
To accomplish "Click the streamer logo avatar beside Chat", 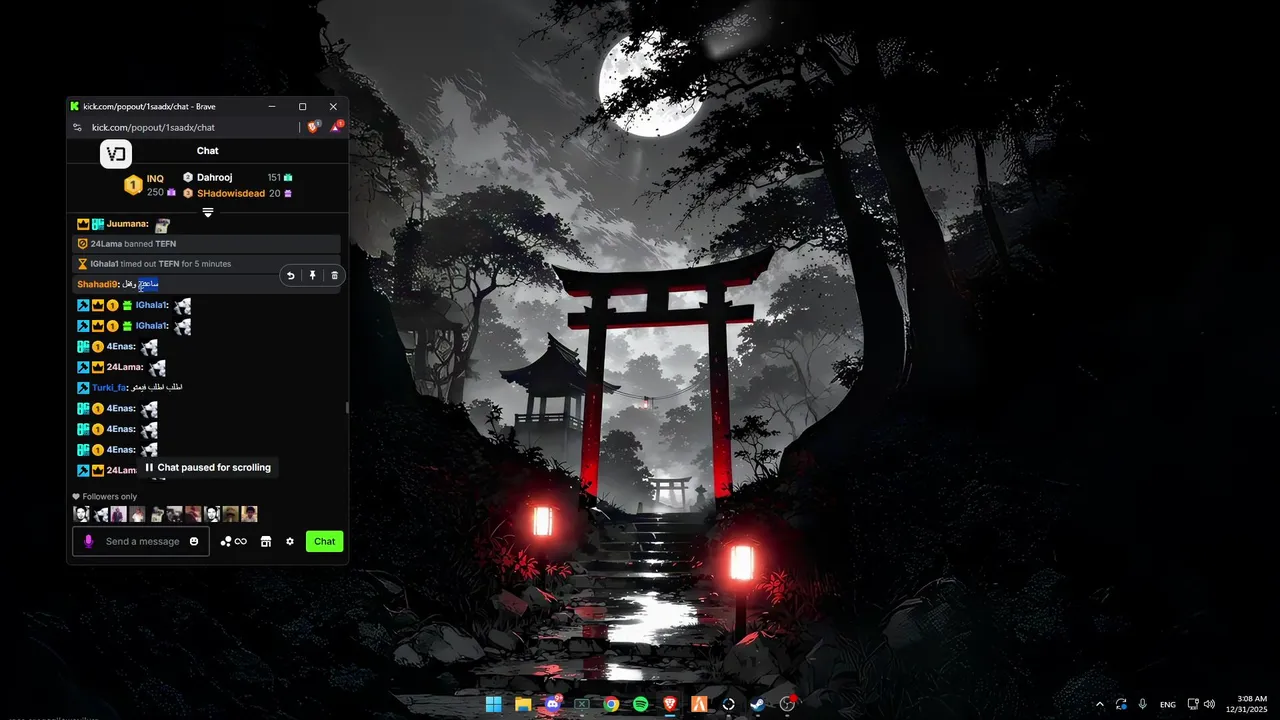I will 116,154.
